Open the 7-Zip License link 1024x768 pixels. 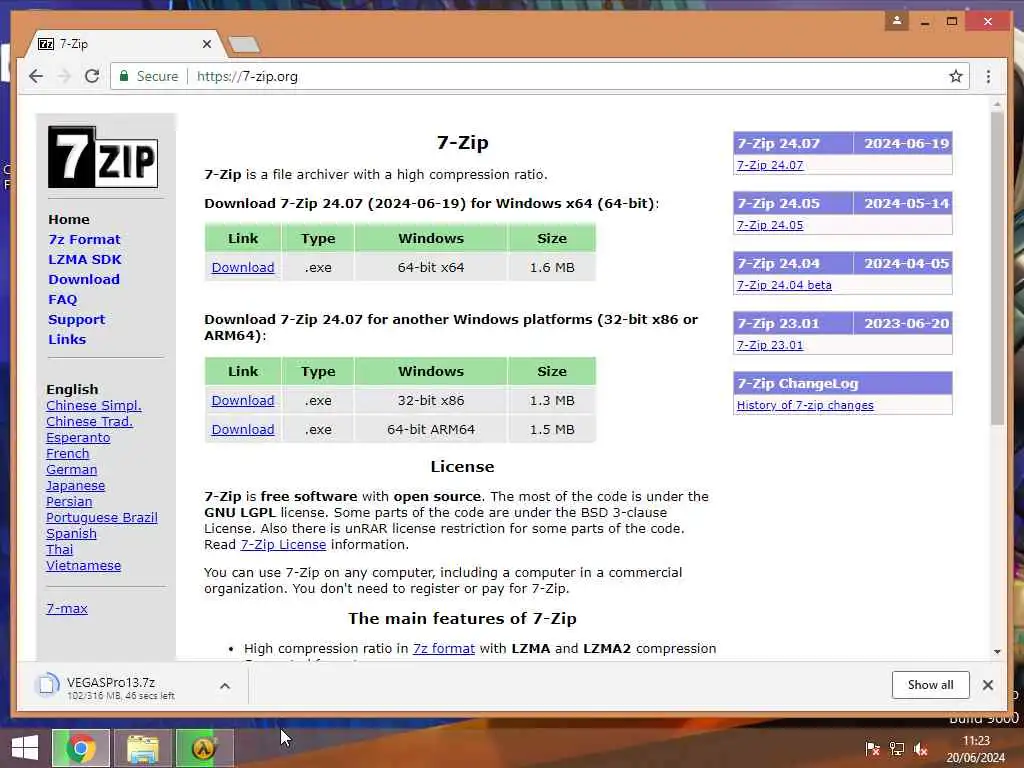coord(283,545)
